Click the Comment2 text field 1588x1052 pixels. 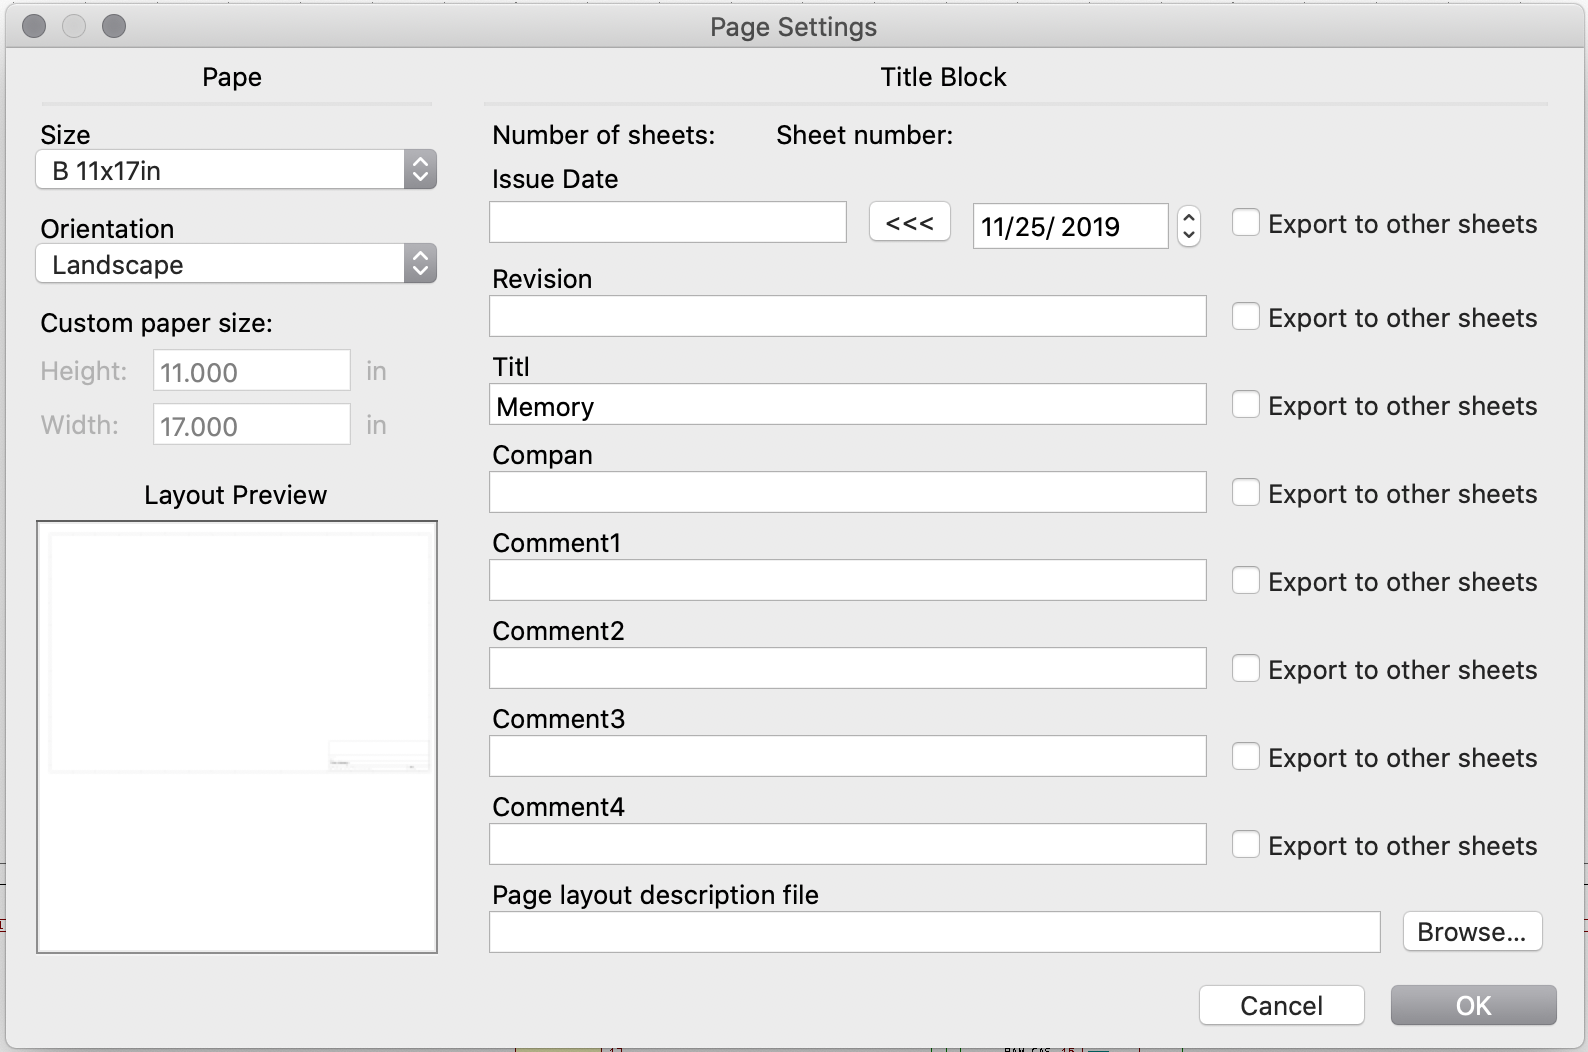(x=847, y=669)
